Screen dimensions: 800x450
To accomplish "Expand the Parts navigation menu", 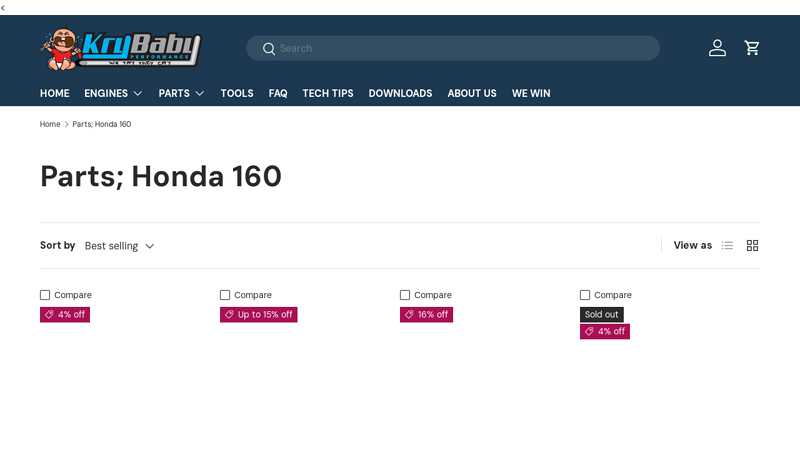I will (181, 93).
